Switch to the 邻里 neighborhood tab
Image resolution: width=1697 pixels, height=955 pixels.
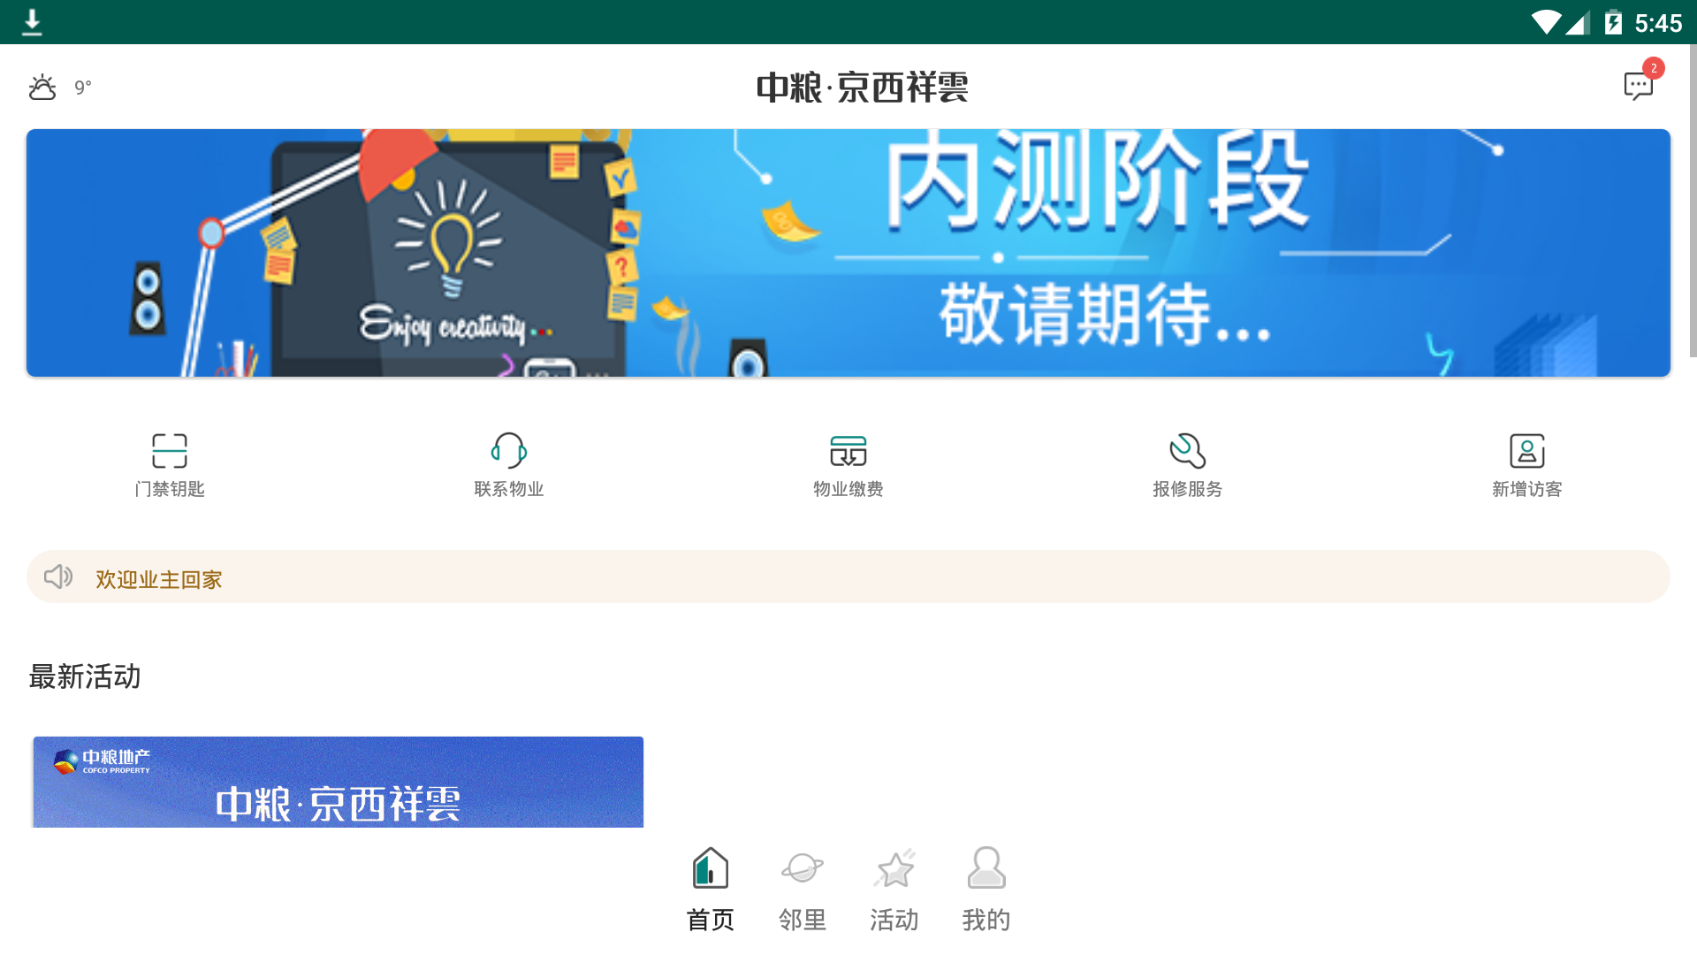tap(802, 890)
